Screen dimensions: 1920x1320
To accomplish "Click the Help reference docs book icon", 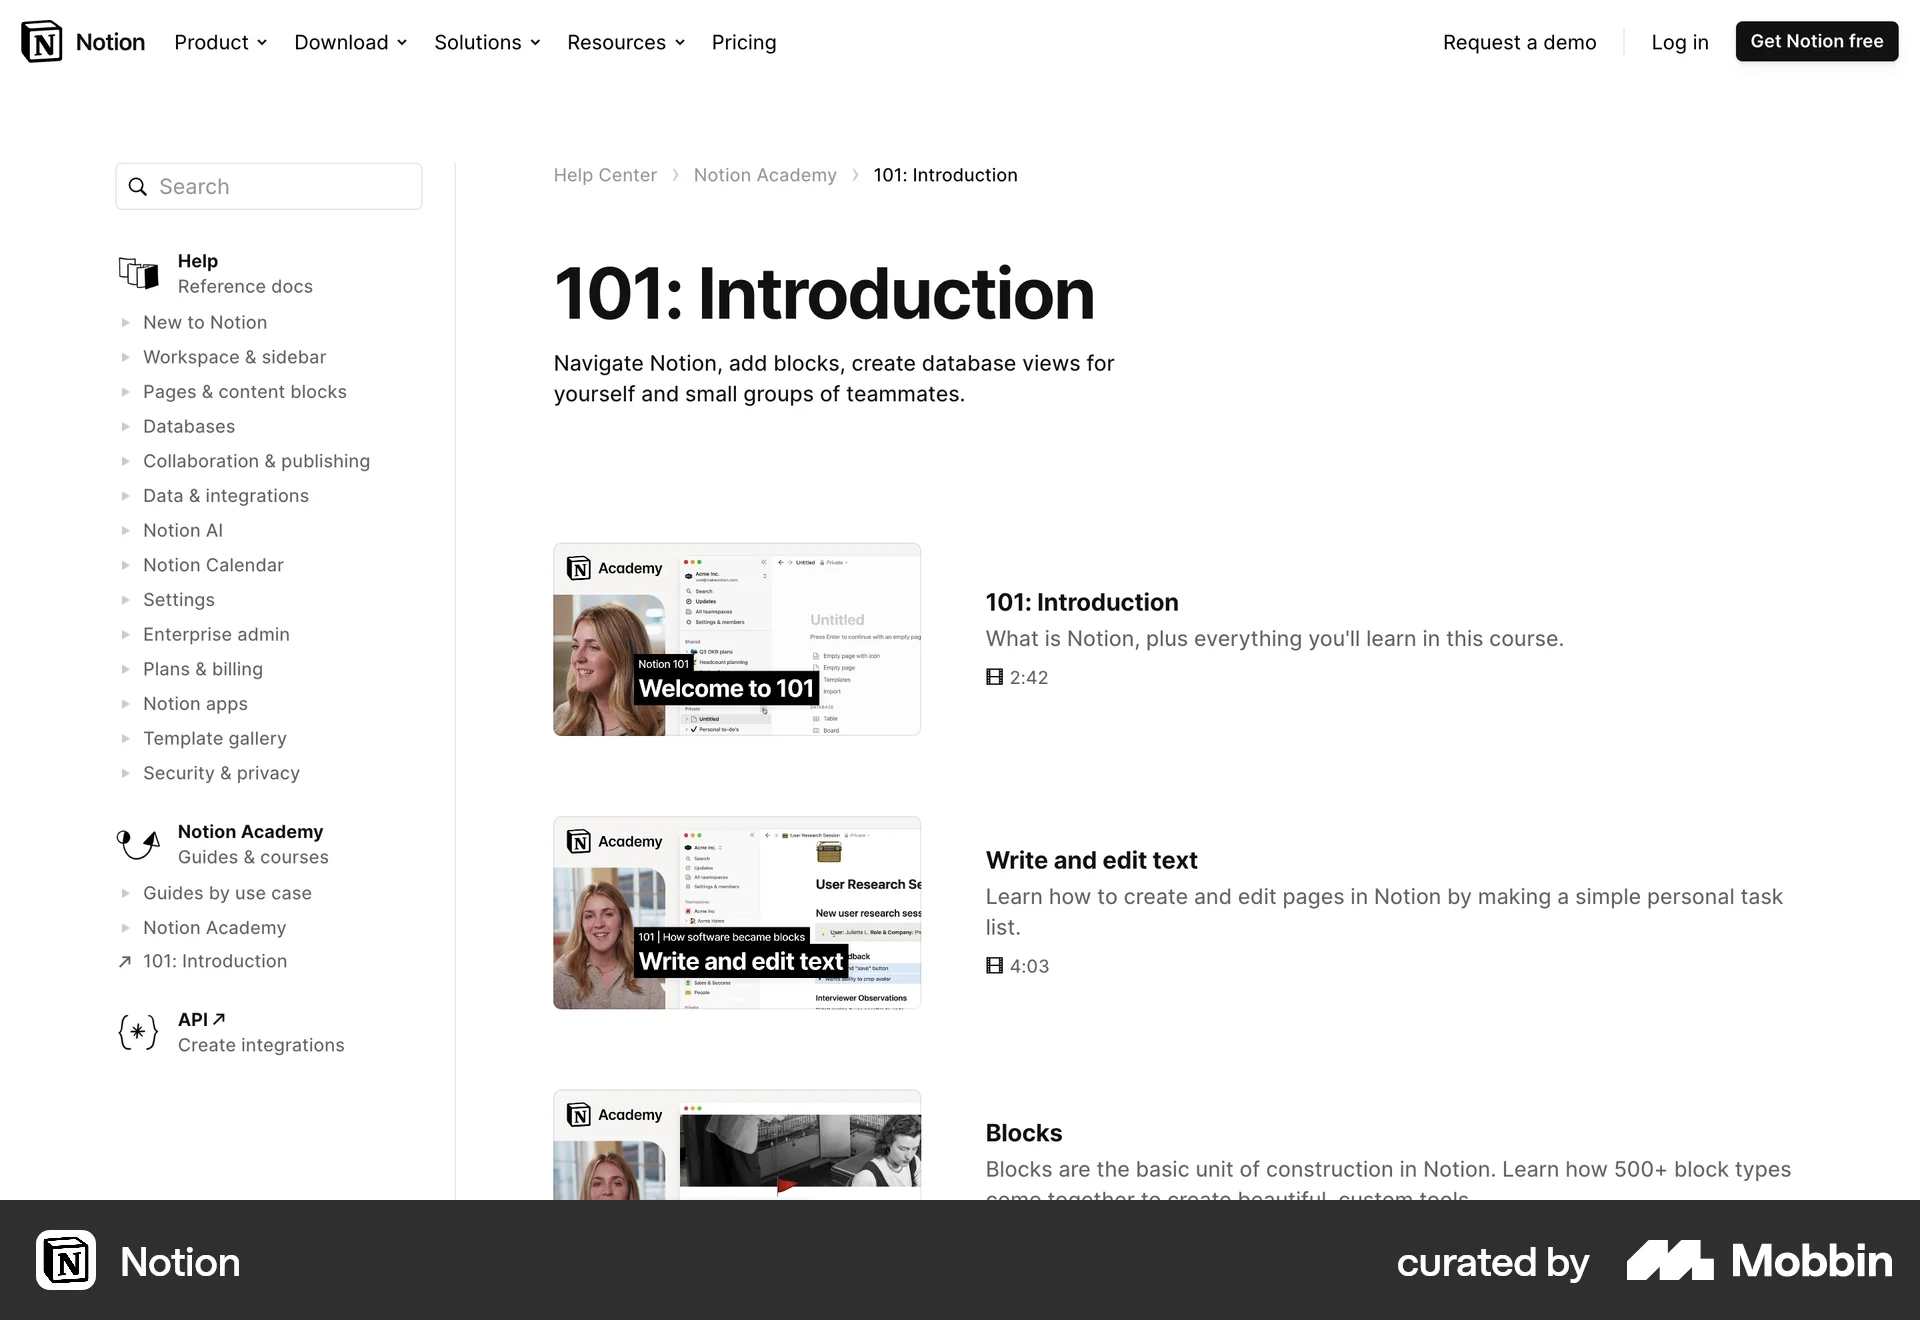I will tap(138, 272).
